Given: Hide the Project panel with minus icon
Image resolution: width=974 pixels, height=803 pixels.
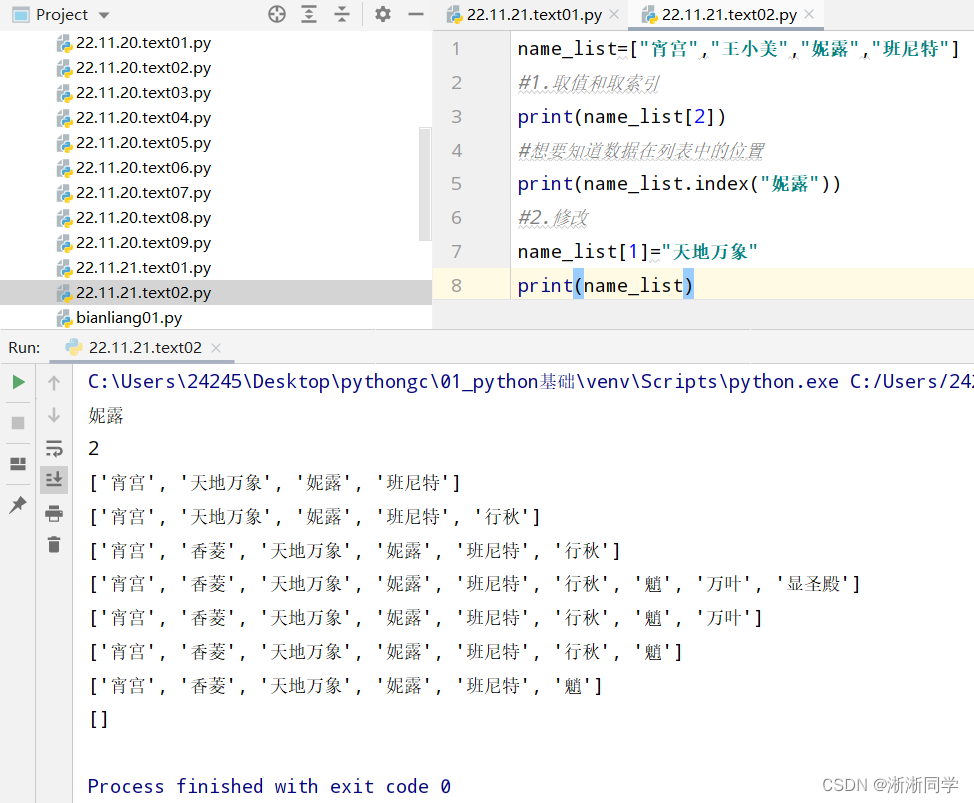Looking at the screenshot, I should coord(416,14).
